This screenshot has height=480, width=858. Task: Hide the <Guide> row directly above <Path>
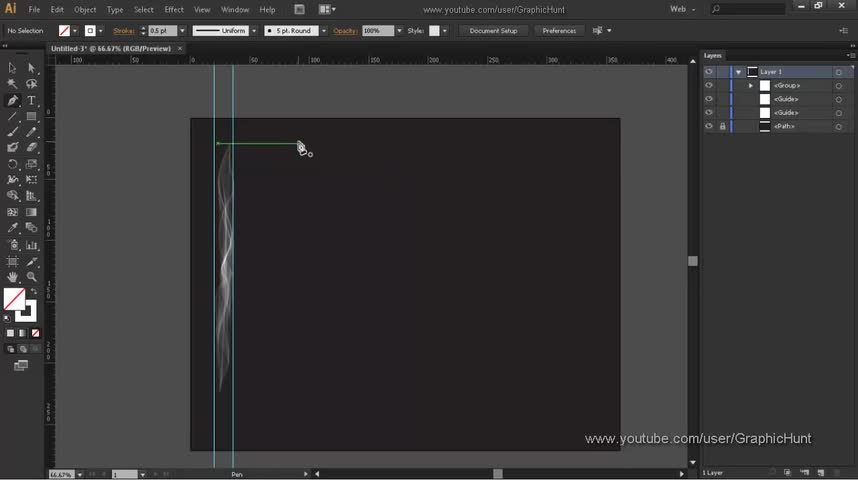point(709,113)
